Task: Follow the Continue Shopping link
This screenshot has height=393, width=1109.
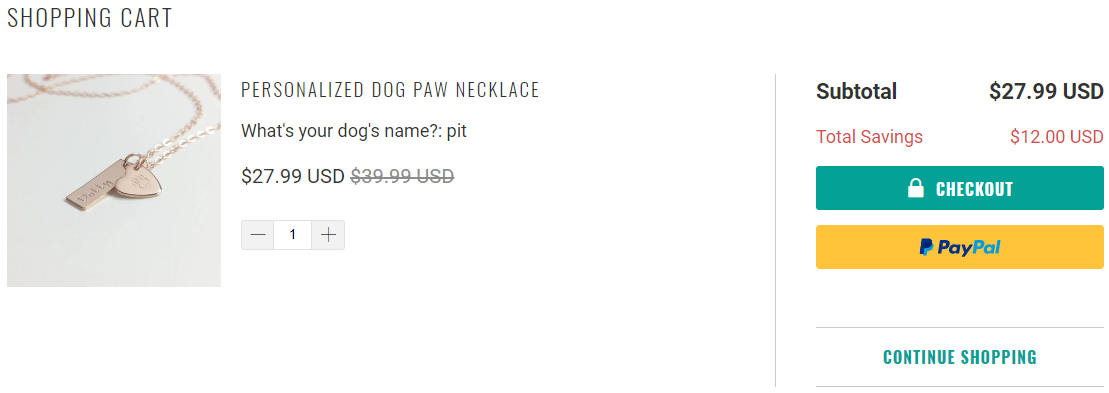Action: click(x=960, y=357)
